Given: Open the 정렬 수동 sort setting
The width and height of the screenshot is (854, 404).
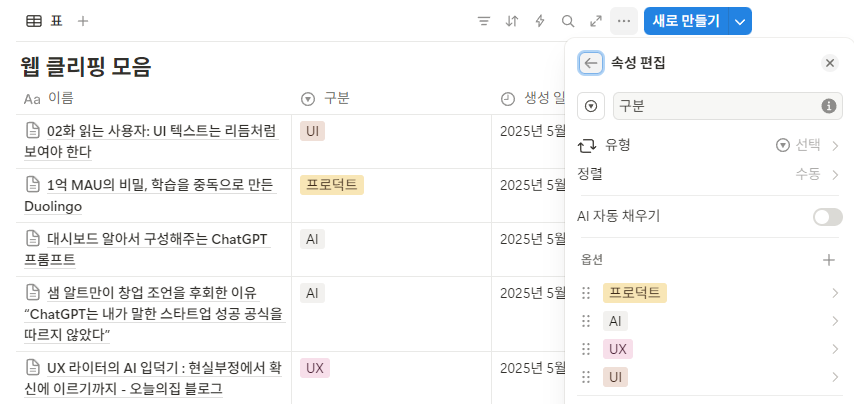Looking at the screenshot, I should click(710, 175).
